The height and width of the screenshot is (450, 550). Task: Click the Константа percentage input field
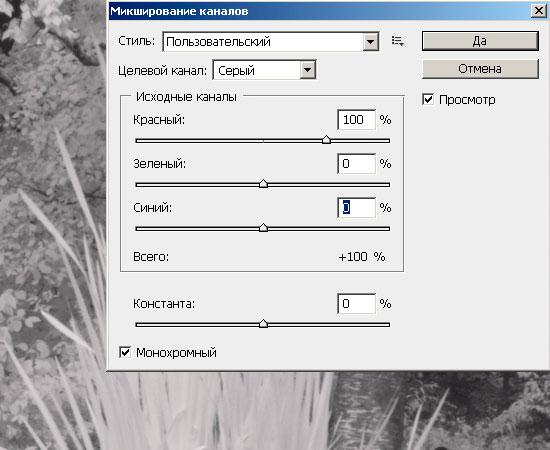pyautogui.click(x=356, y=304)
